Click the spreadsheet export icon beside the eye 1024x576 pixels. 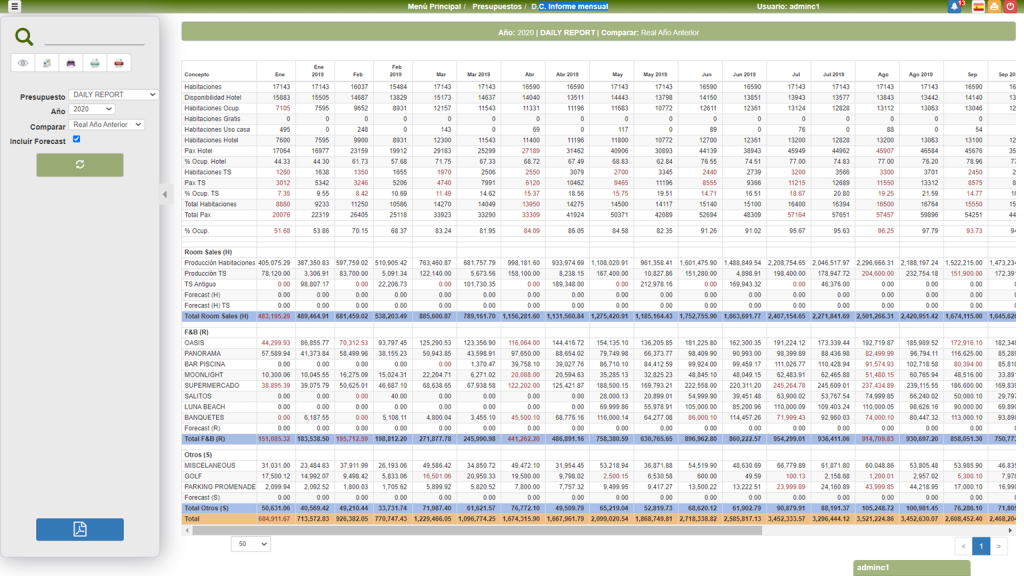(x=47, y=63)
